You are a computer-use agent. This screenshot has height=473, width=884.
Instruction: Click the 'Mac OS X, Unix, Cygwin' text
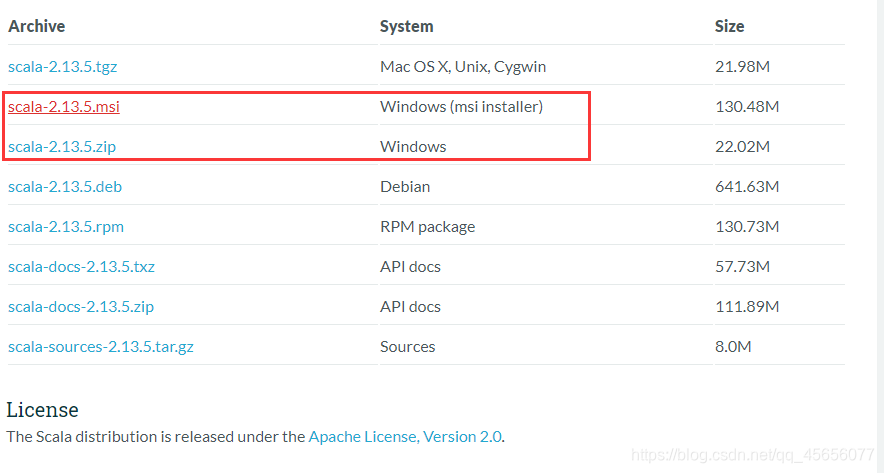coord(463,67)
